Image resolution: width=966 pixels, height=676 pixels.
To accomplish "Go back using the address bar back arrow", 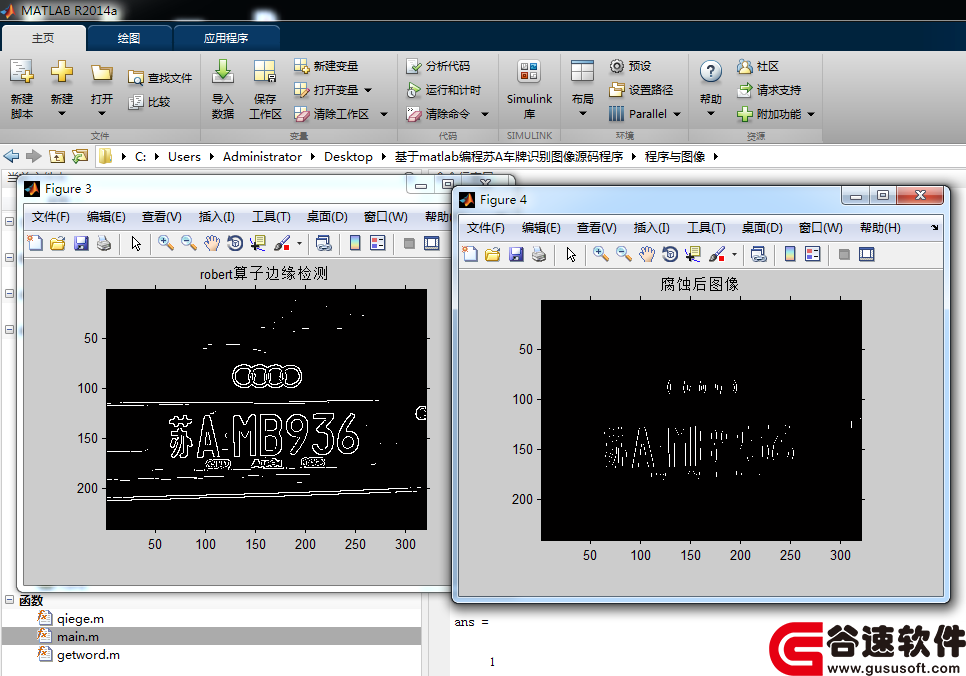I will click(x=12, y=157).
